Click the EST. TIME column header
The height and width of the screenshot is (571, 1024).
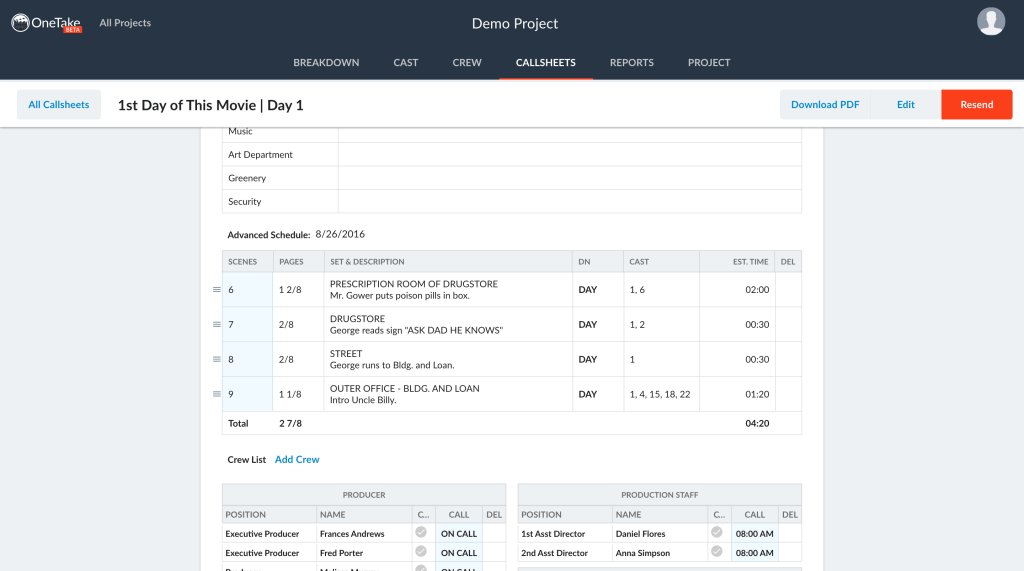point(750,261)
